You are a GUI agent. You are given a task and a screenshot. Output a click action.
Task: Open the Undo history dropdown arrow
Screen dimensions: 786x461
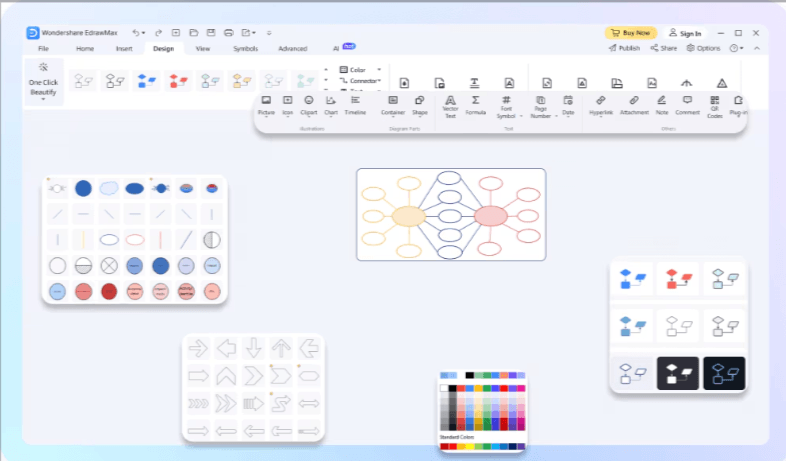pyautogui.click(x=144, y=33)
